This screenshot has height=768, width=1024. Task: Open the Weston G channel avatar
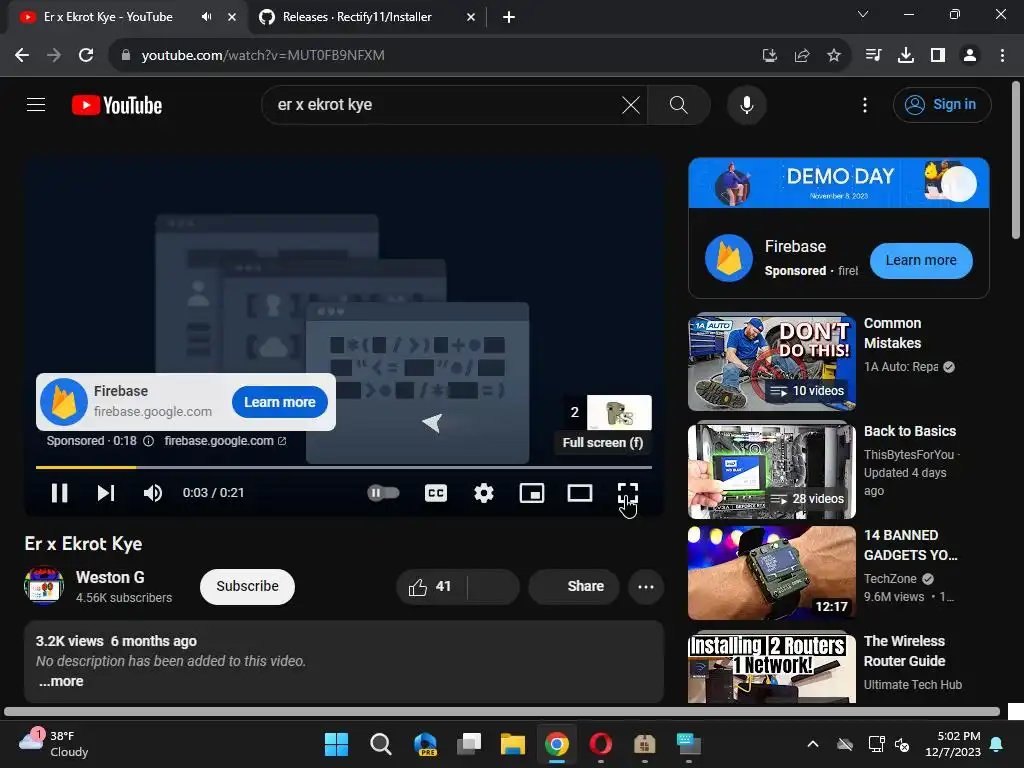click(x=44, y=585)
